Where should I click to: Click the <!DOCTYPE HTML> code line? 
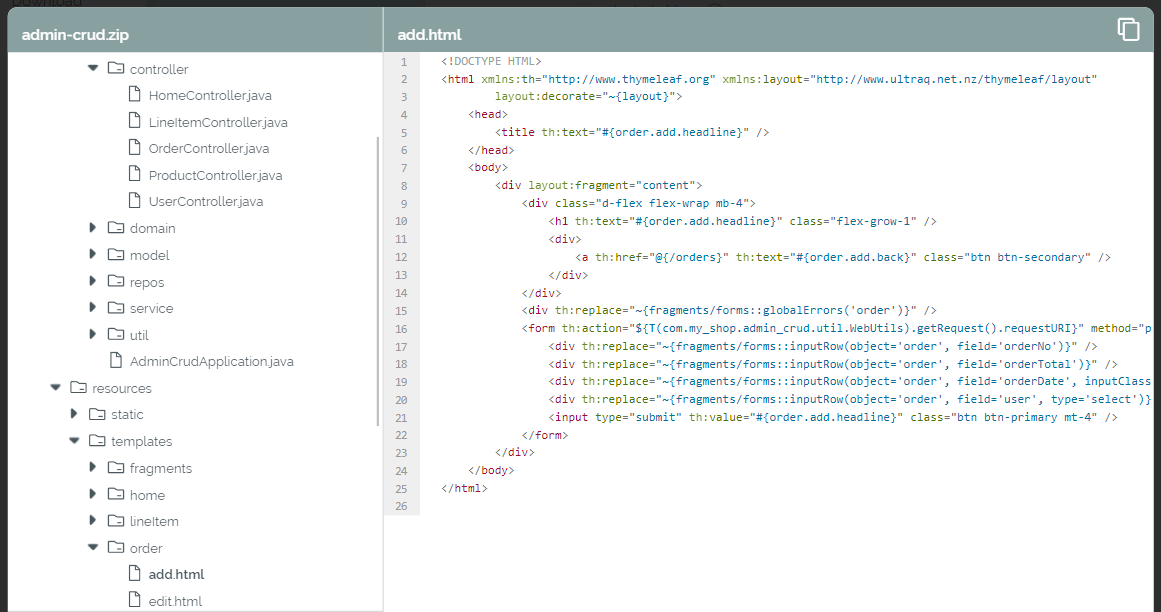click(x=491, y=61)
